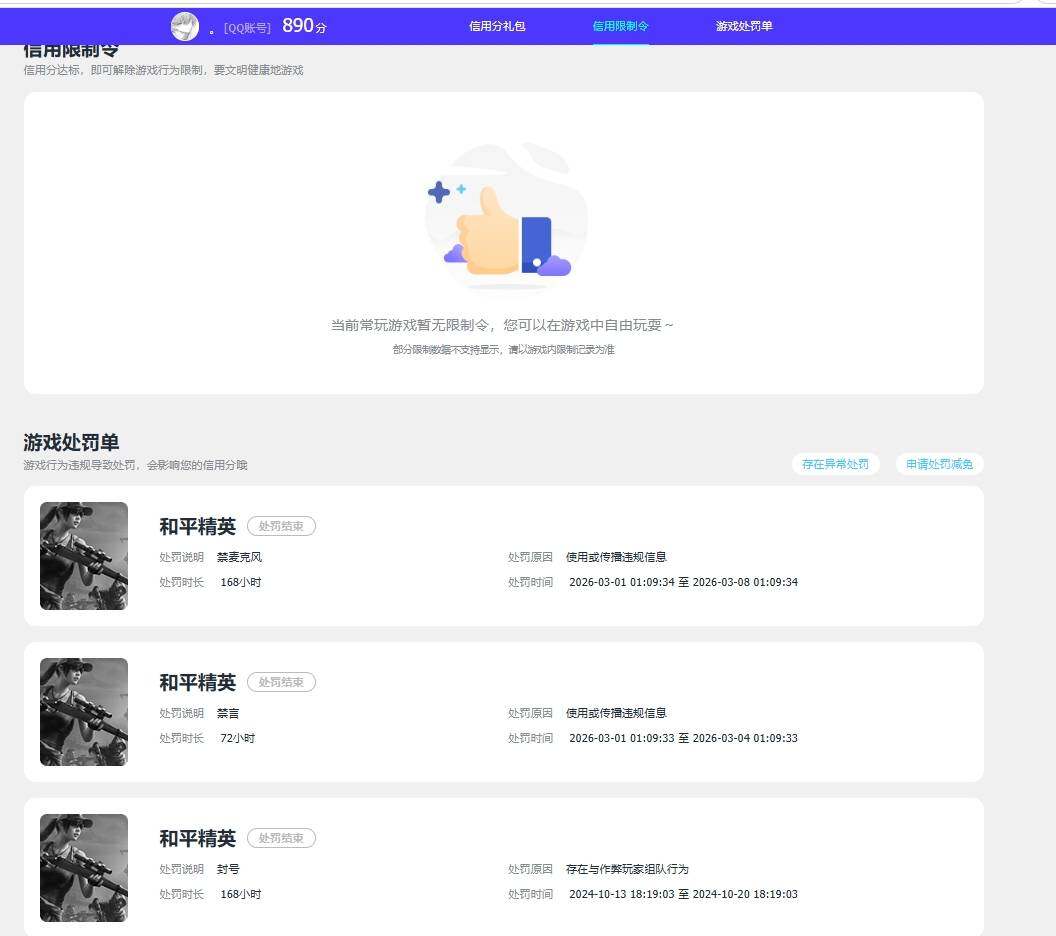The width and height of the screenshot is (1056, 936).
Task: Click the 信用分达标 subtitle text
Action: [164, 70]
